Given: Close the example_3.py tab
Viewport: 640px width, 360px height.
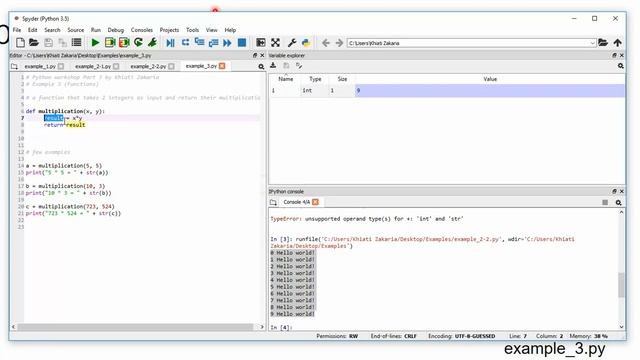Looking at the screenshot, I should [222, 66].
